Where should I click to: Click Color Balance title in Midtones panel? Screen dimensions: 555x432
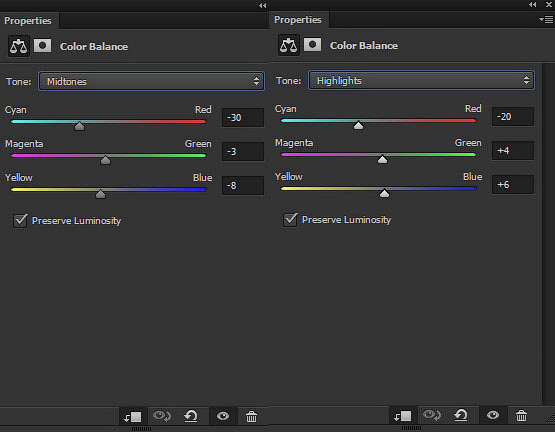tap(94, 46)
